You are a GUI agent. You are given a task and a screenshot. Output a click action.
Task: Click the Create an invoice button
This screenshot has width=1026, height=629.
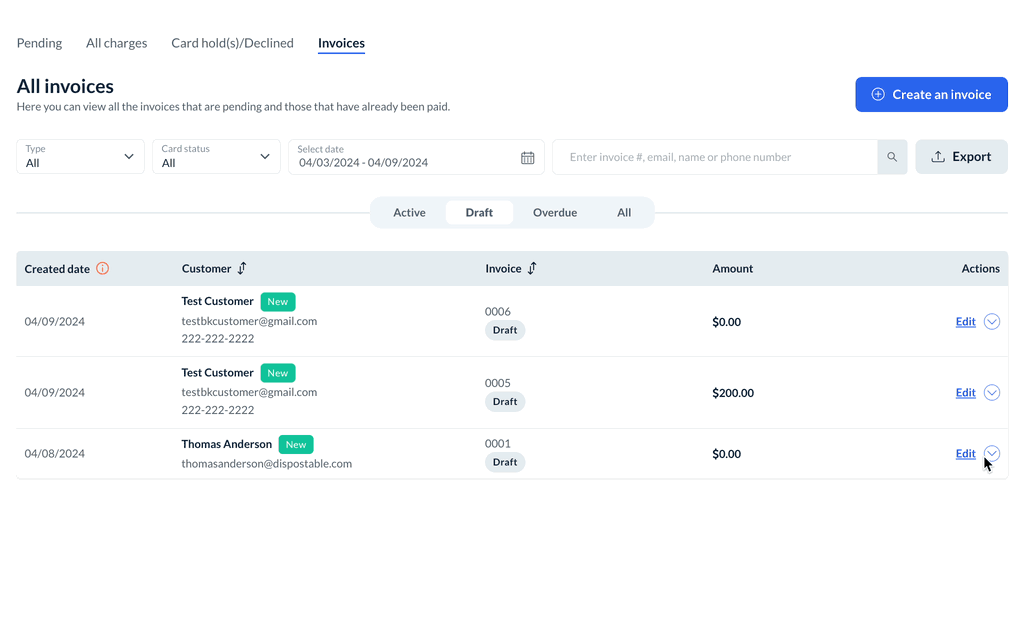point(931,94)
